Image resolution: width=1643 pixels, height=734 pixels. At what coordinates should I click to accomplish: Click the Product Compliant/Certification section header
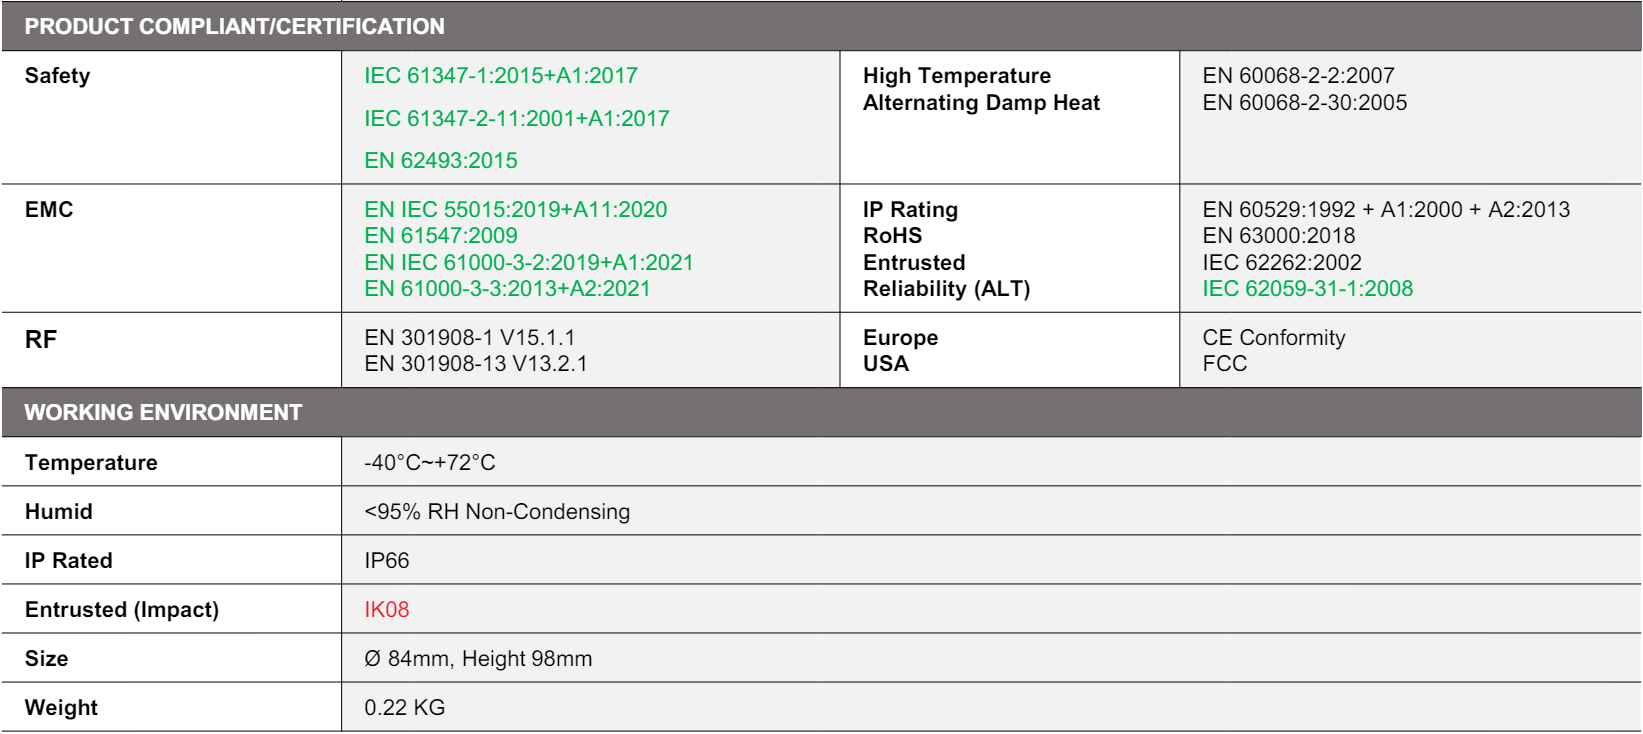point(234,27)
